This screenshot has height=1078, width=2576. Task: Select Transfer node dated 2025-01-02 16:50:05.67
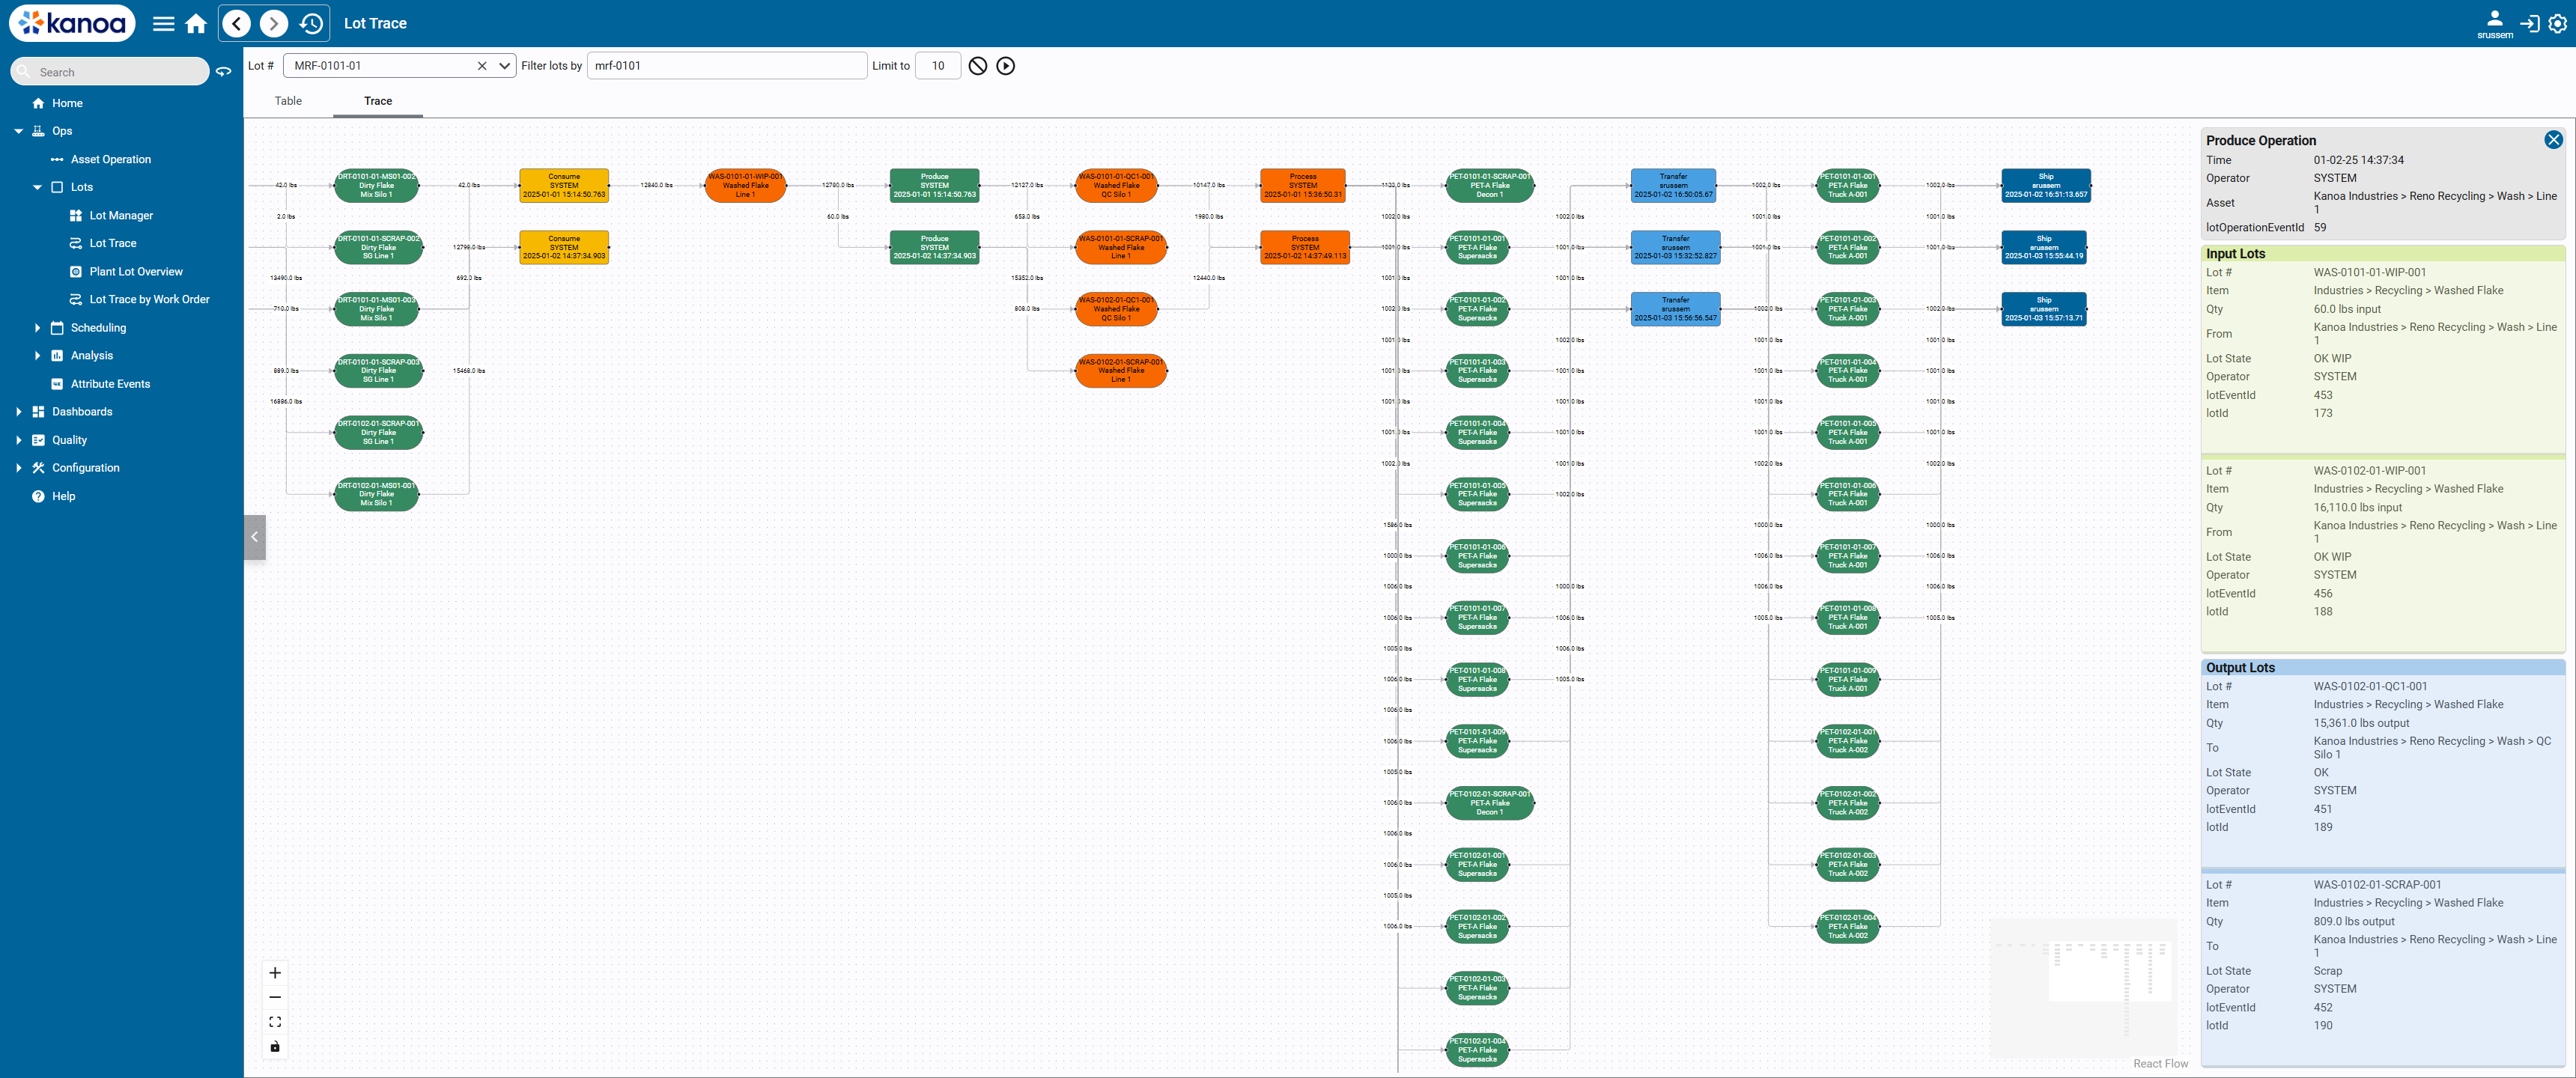pos(1673,186)
